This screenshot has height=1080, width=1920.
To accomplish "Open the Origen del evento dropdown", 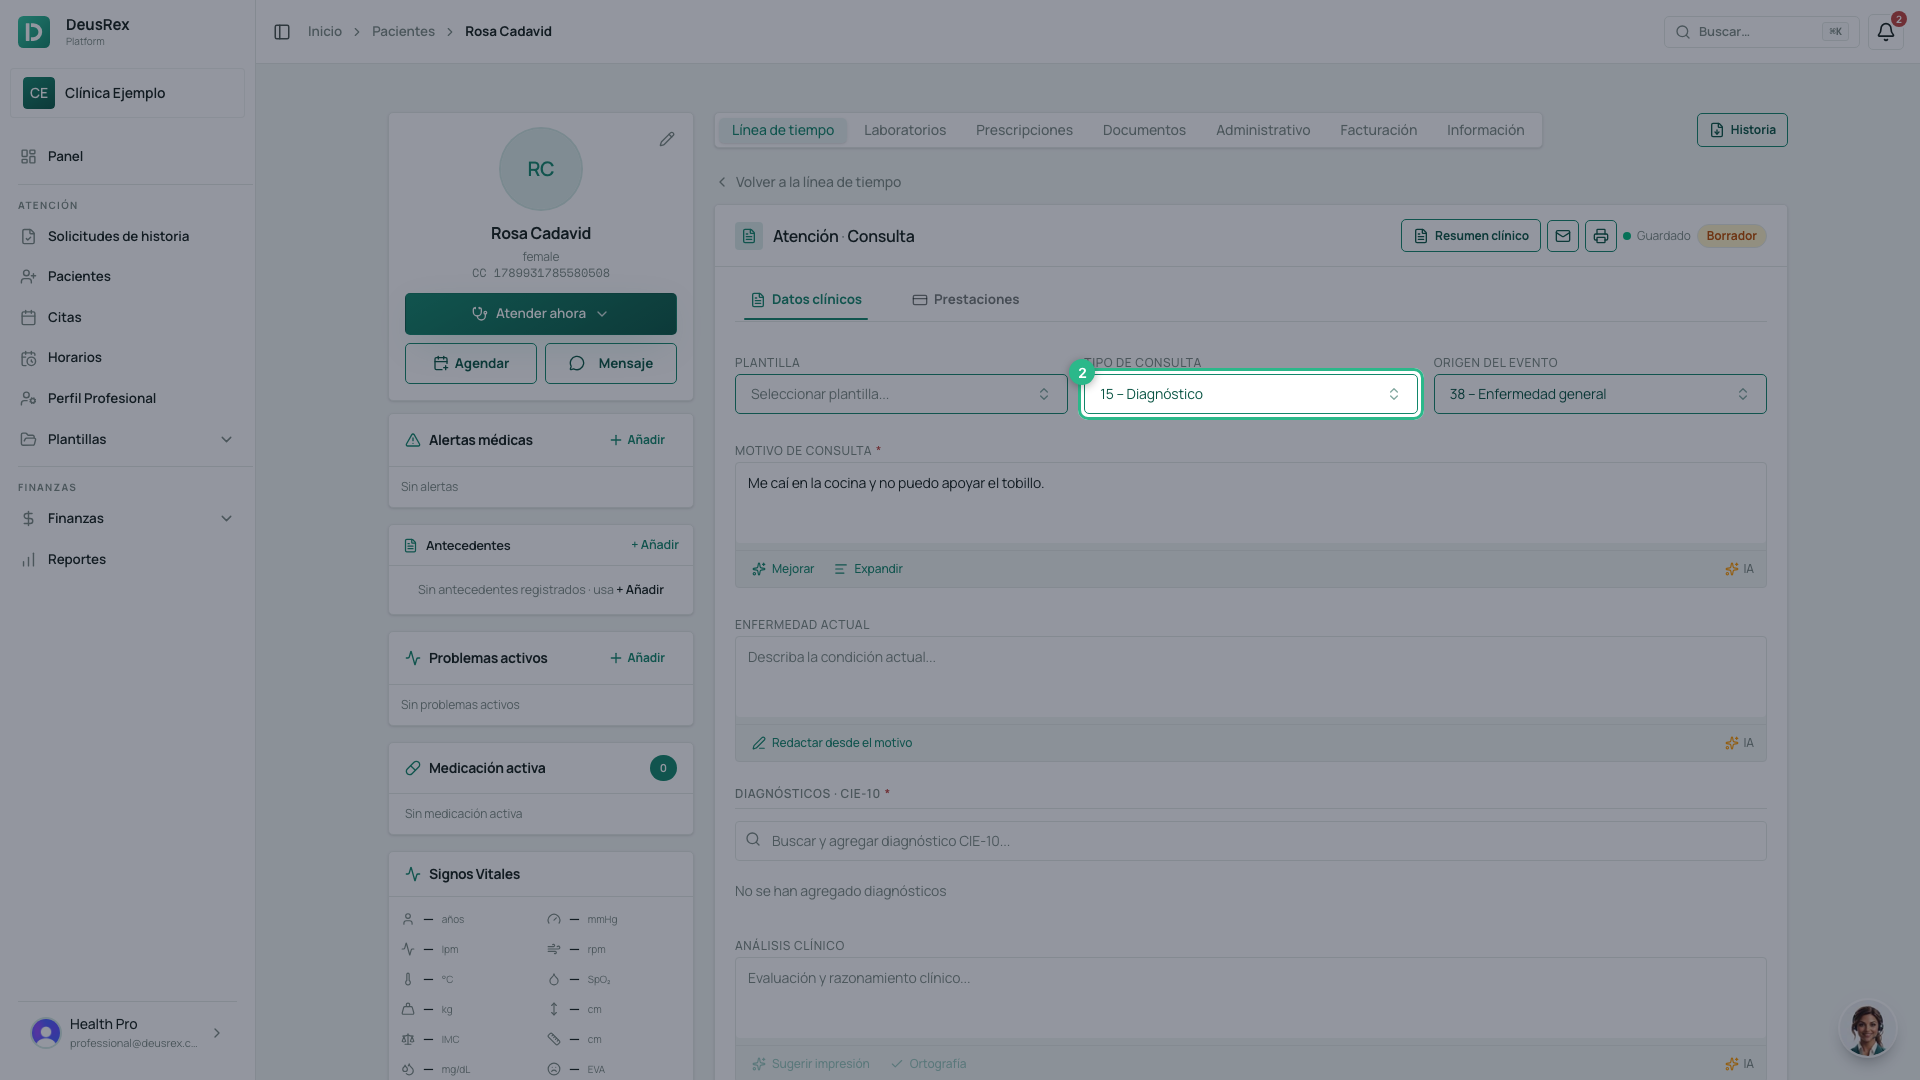I will 1600,394.
